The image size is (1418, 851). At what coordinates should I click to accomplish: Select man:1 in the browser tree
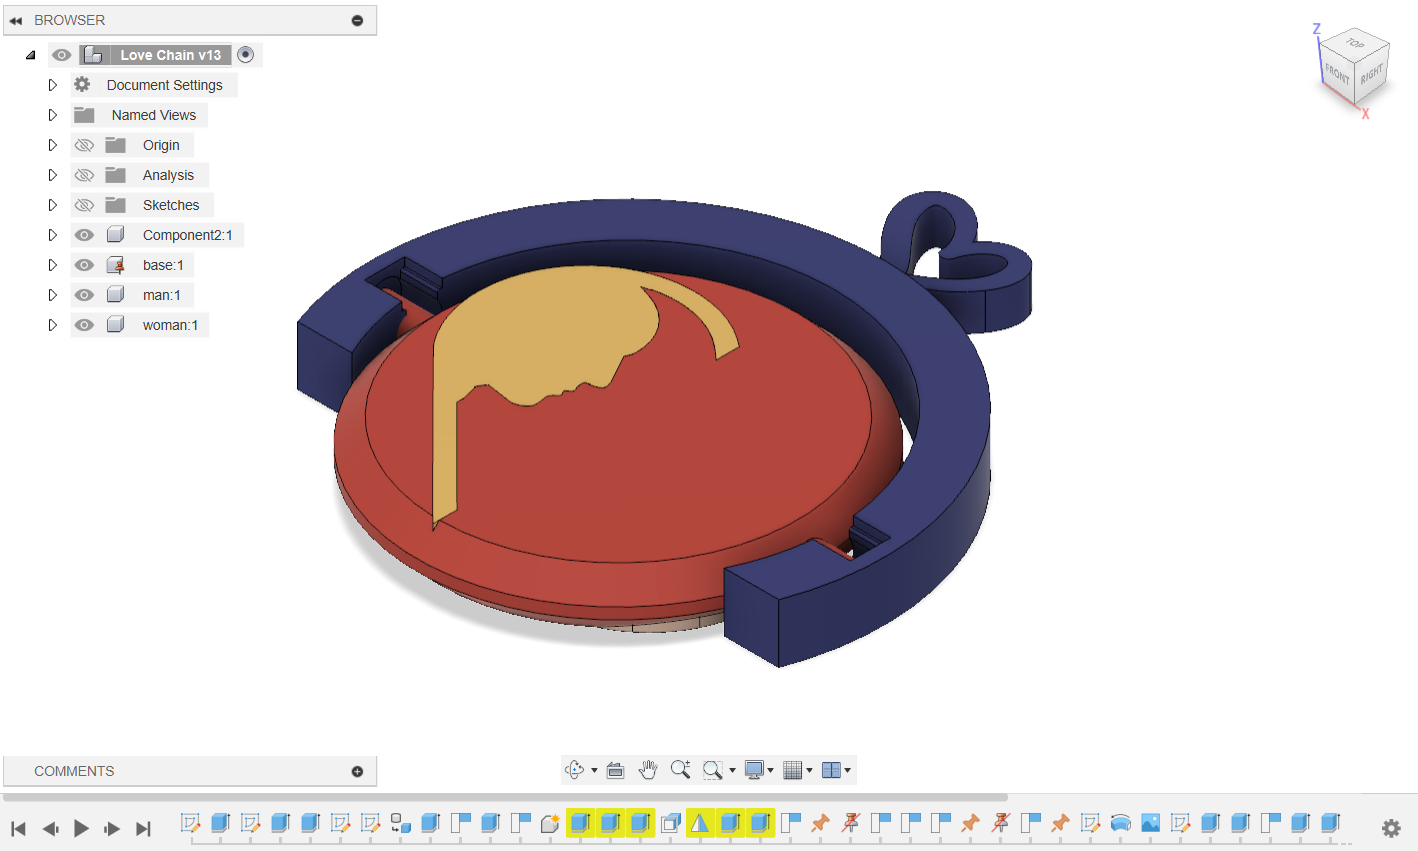[x=161, y=295]
